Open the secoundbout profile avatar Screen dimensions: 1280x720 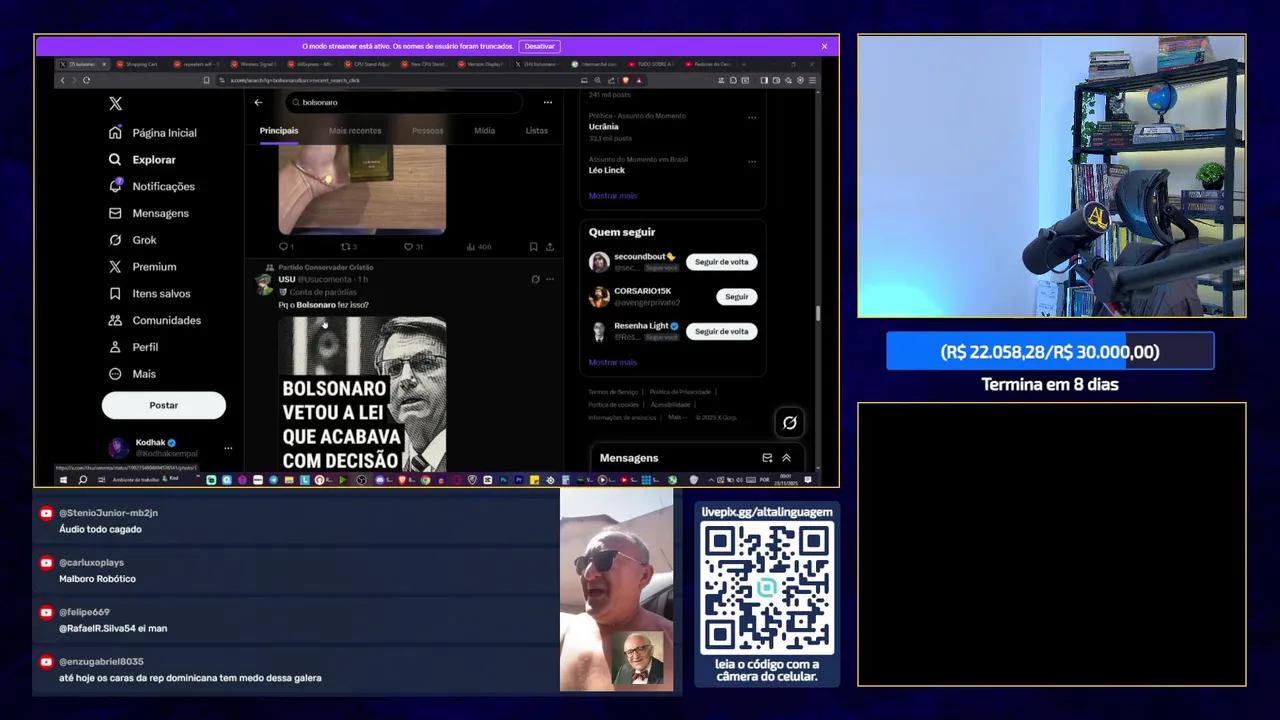(599, 262)
